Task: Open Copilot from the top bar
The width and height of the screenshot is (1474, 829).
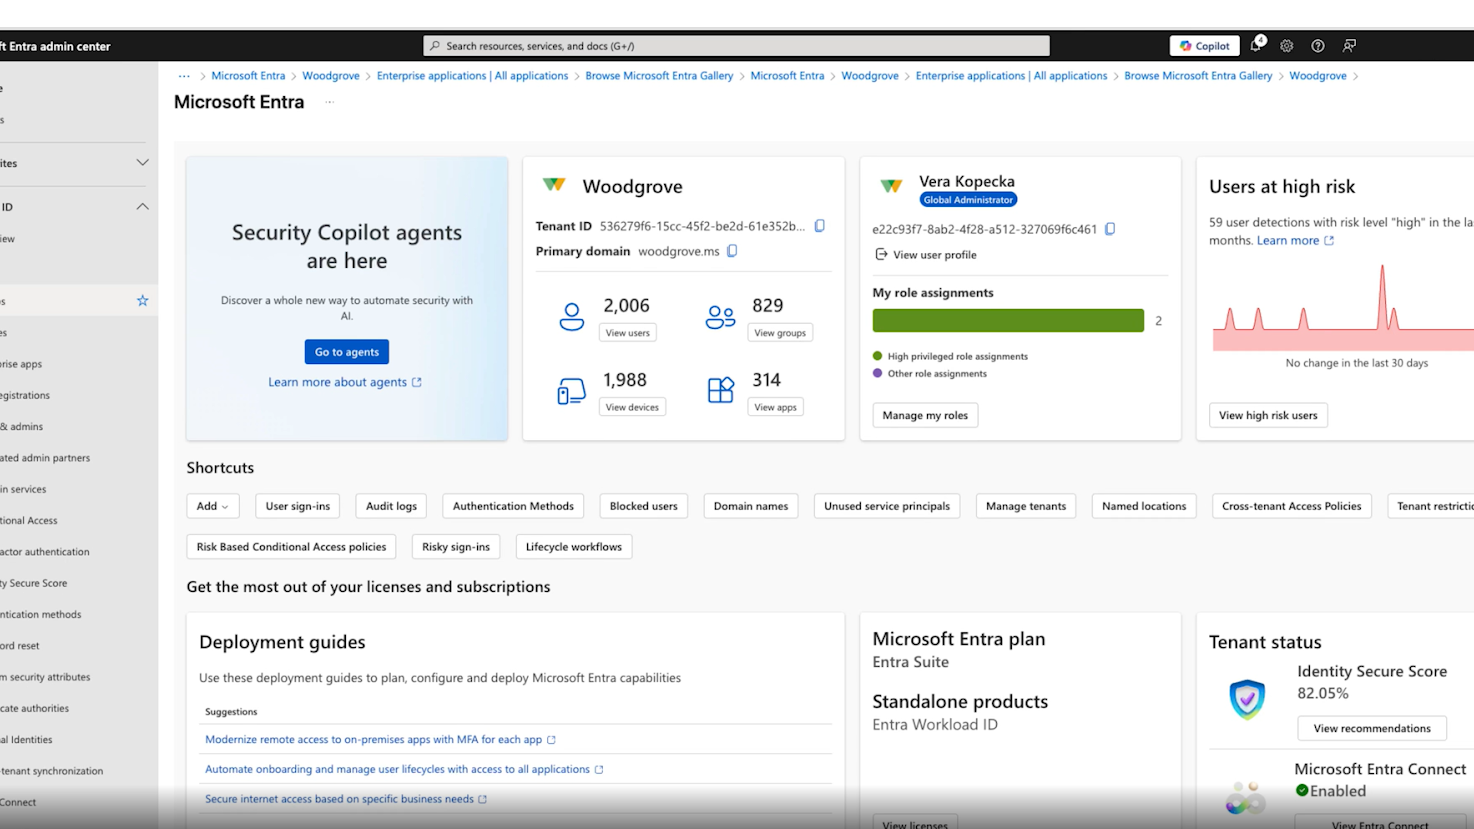Action: click(x=1204, y=45)
